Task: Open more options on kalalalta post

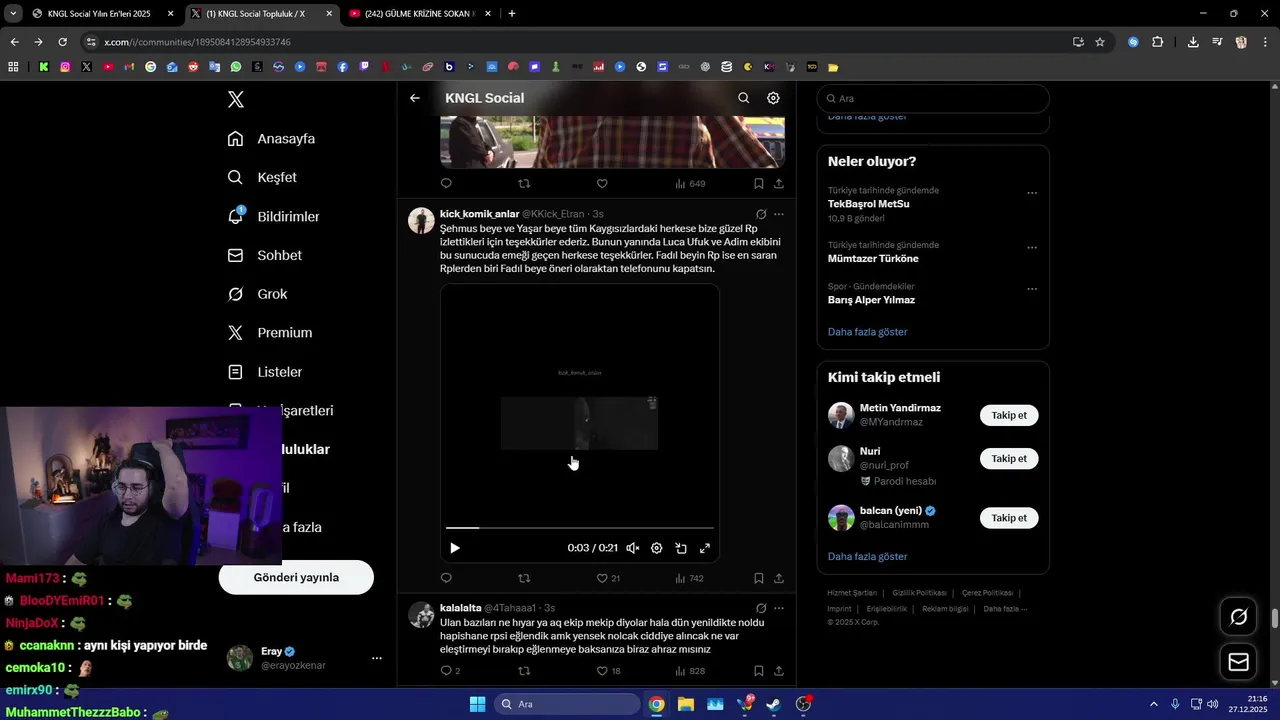Action: click(x=779, y=608)
